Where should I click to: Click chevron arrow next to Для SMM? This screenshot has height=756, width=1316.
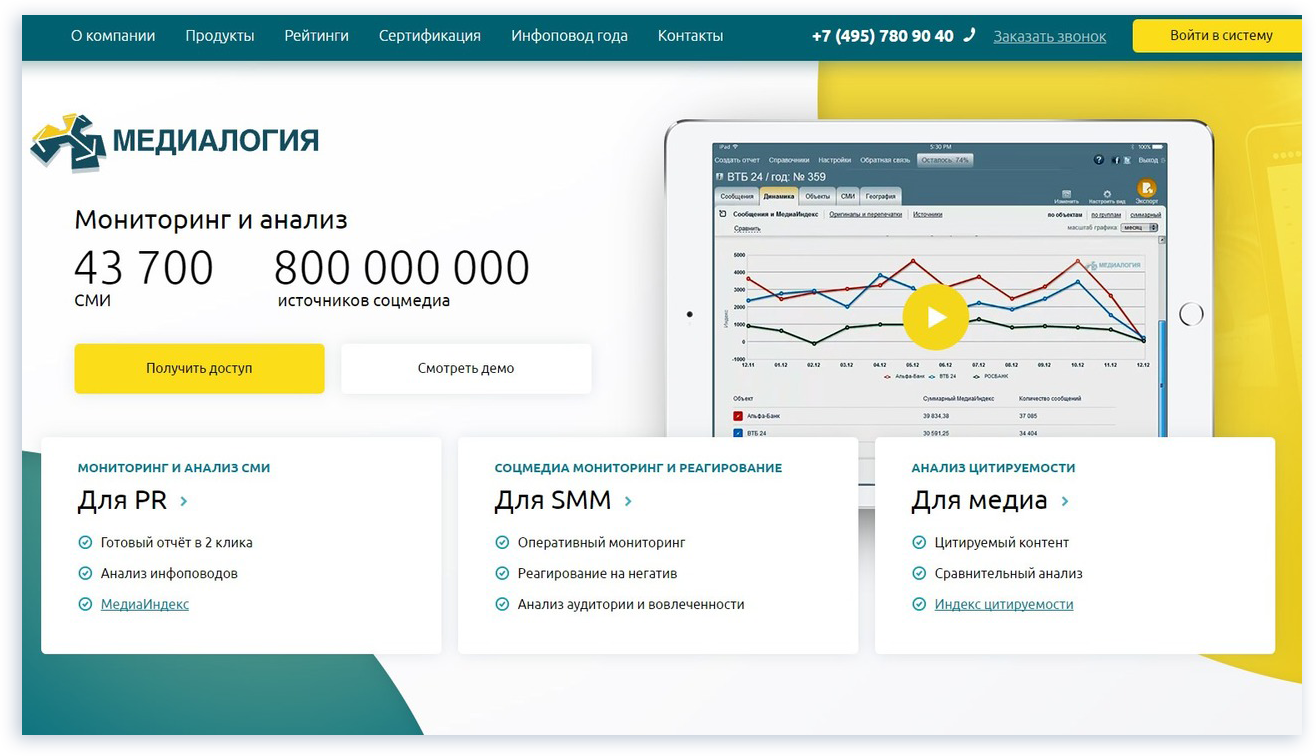click(628, 501)
